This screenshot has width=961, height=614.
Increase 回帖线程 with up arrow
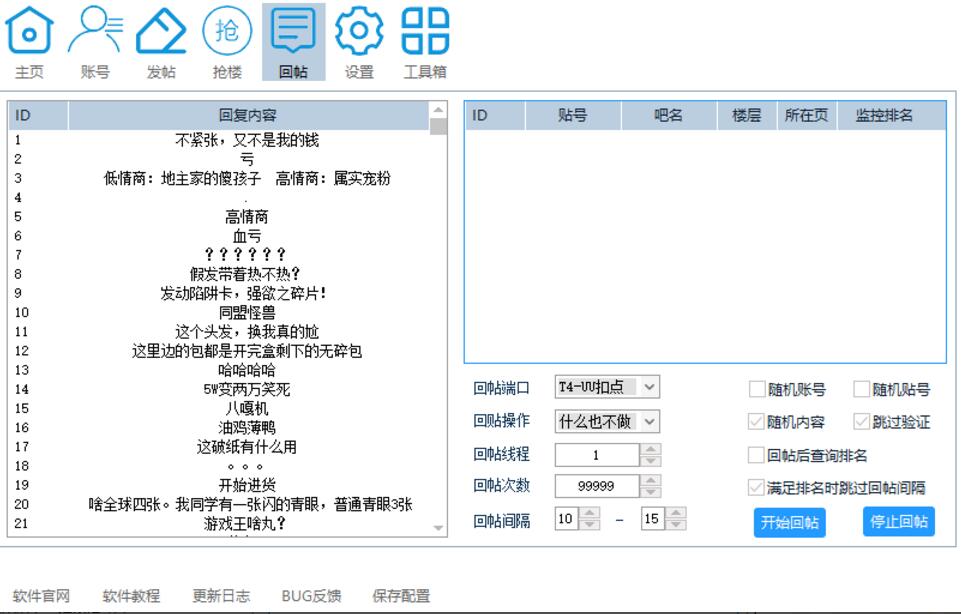coord(650,449)
